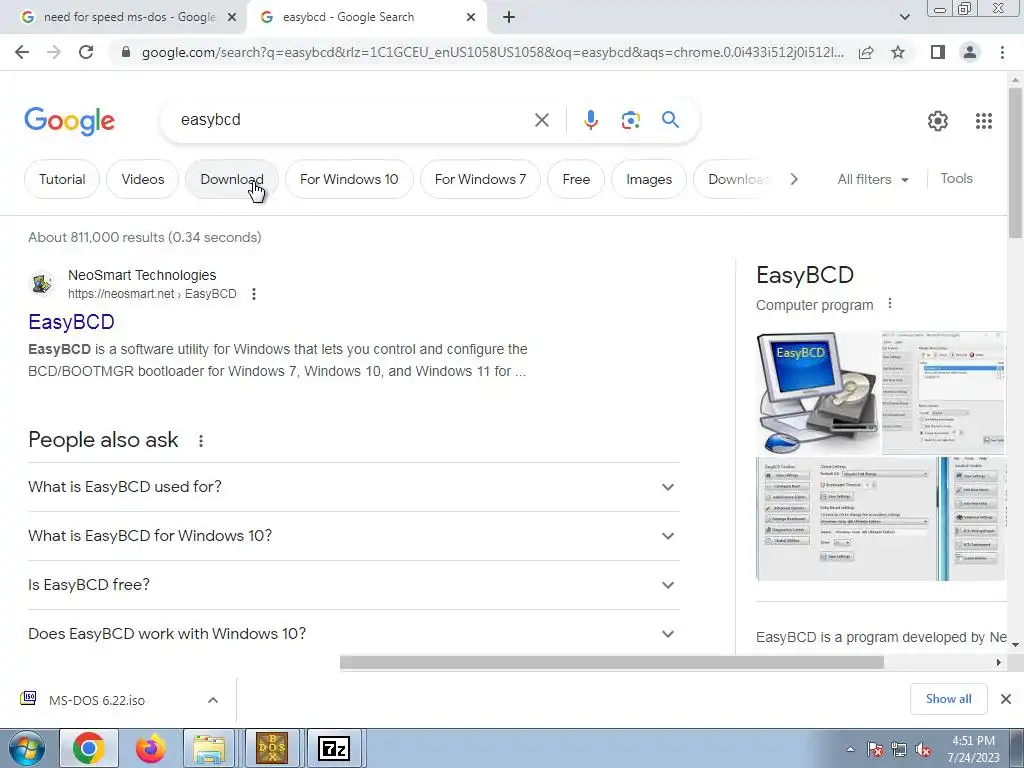The height and width of the screenshot is (768, 1024).
Task: Click in the easybcd search field
Action: pyautogui.click(x=353, y=120)
